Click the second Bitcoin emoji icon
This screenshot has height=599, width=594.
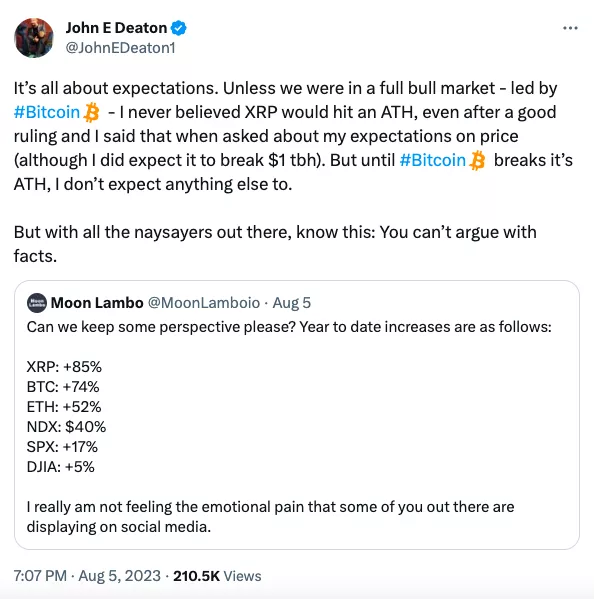point(477,160)
